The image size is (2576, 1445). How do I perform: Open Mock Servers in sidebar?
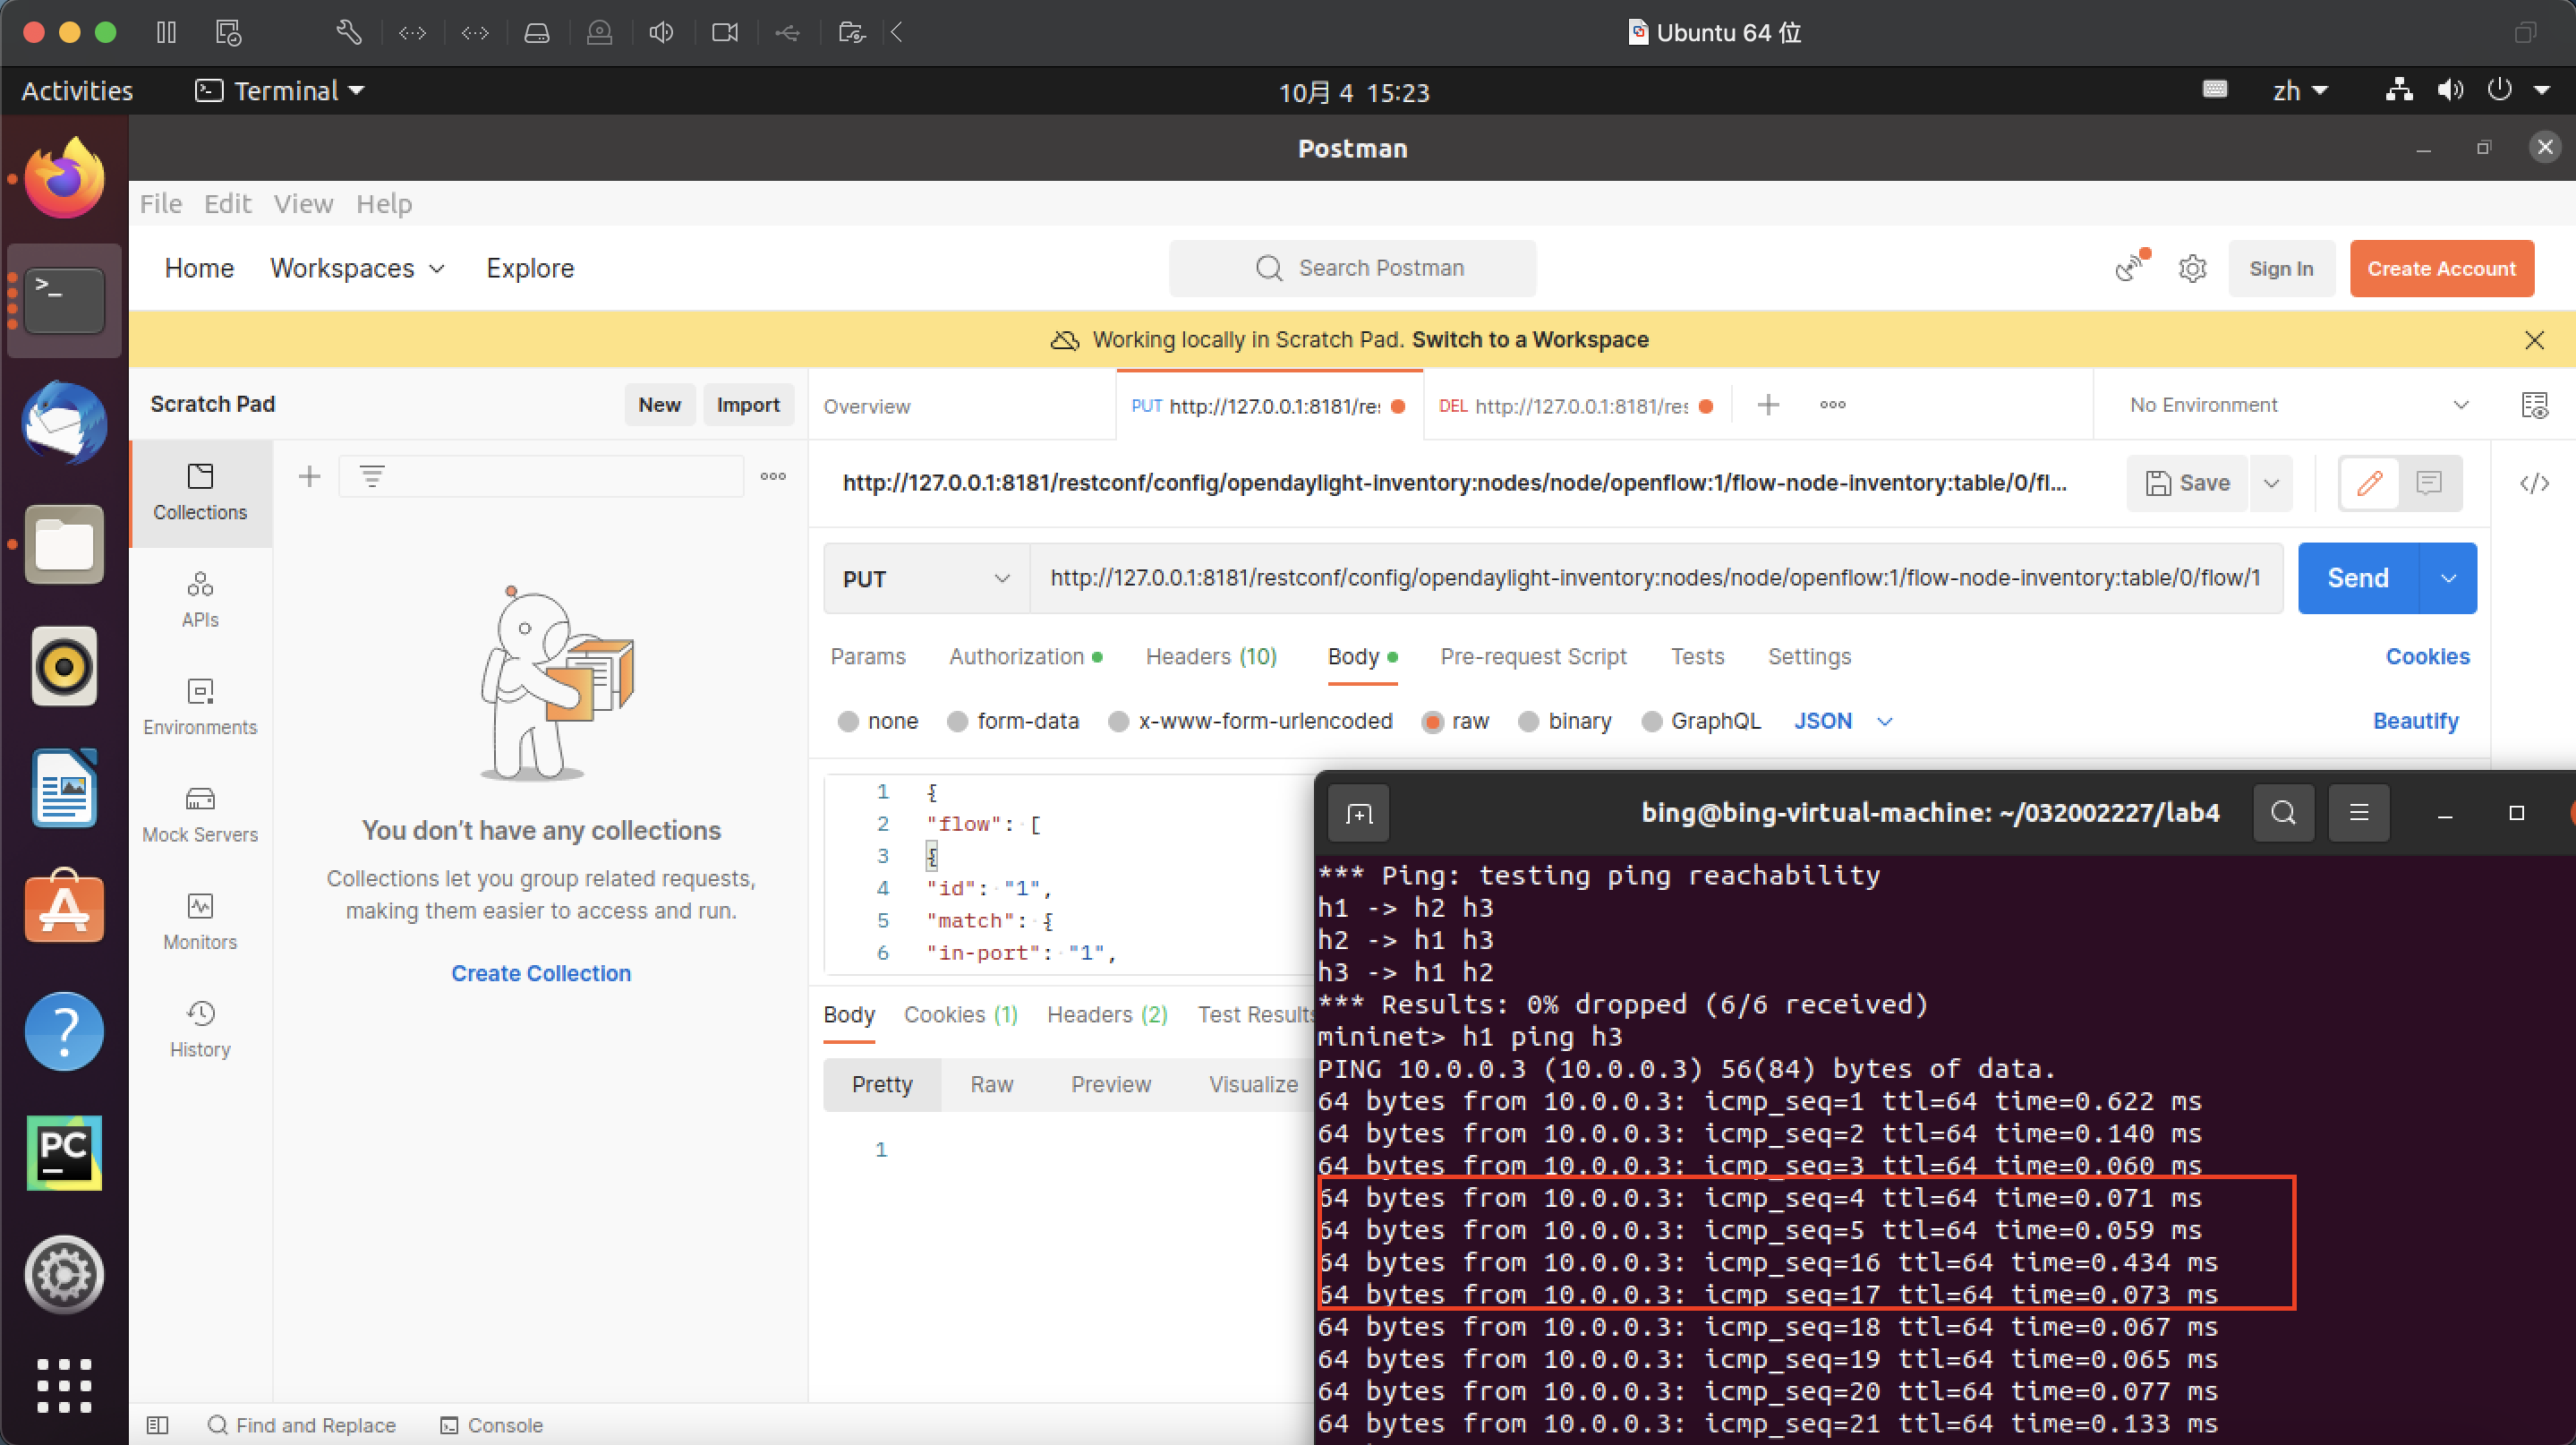pyautogui.click(x=200, y=815)
